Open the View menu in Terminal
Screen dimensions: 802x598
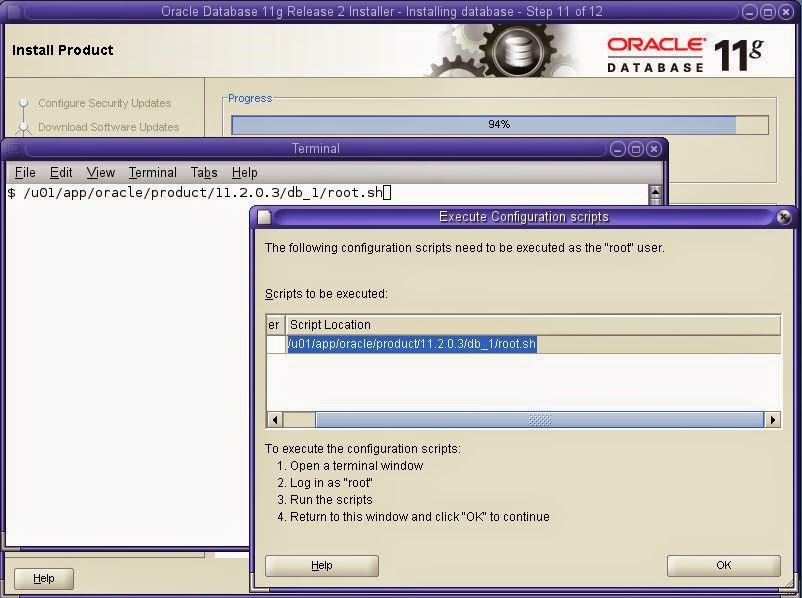coord(101,173)
